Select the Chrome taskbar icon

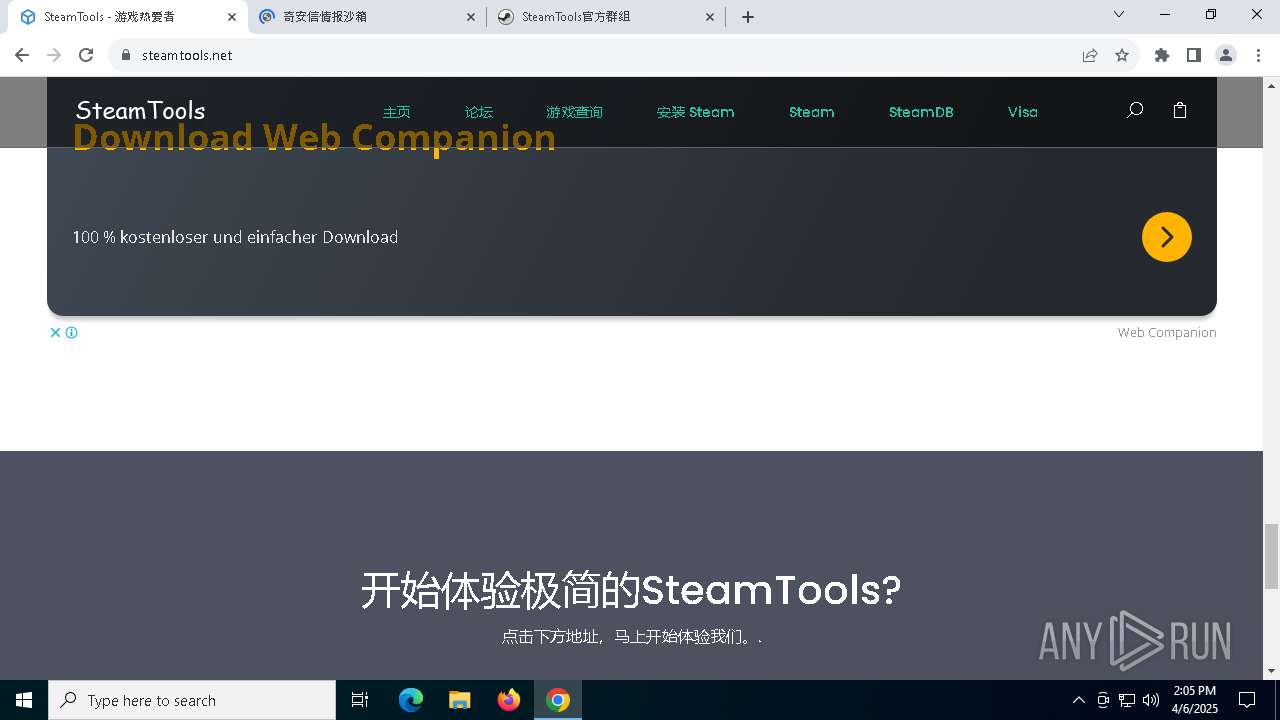(x=558, y=700)
